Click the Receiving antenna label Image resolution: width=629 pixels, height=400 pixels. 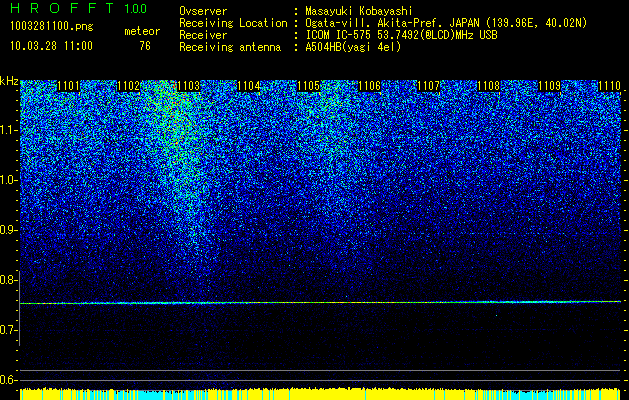tap(230, 47)
